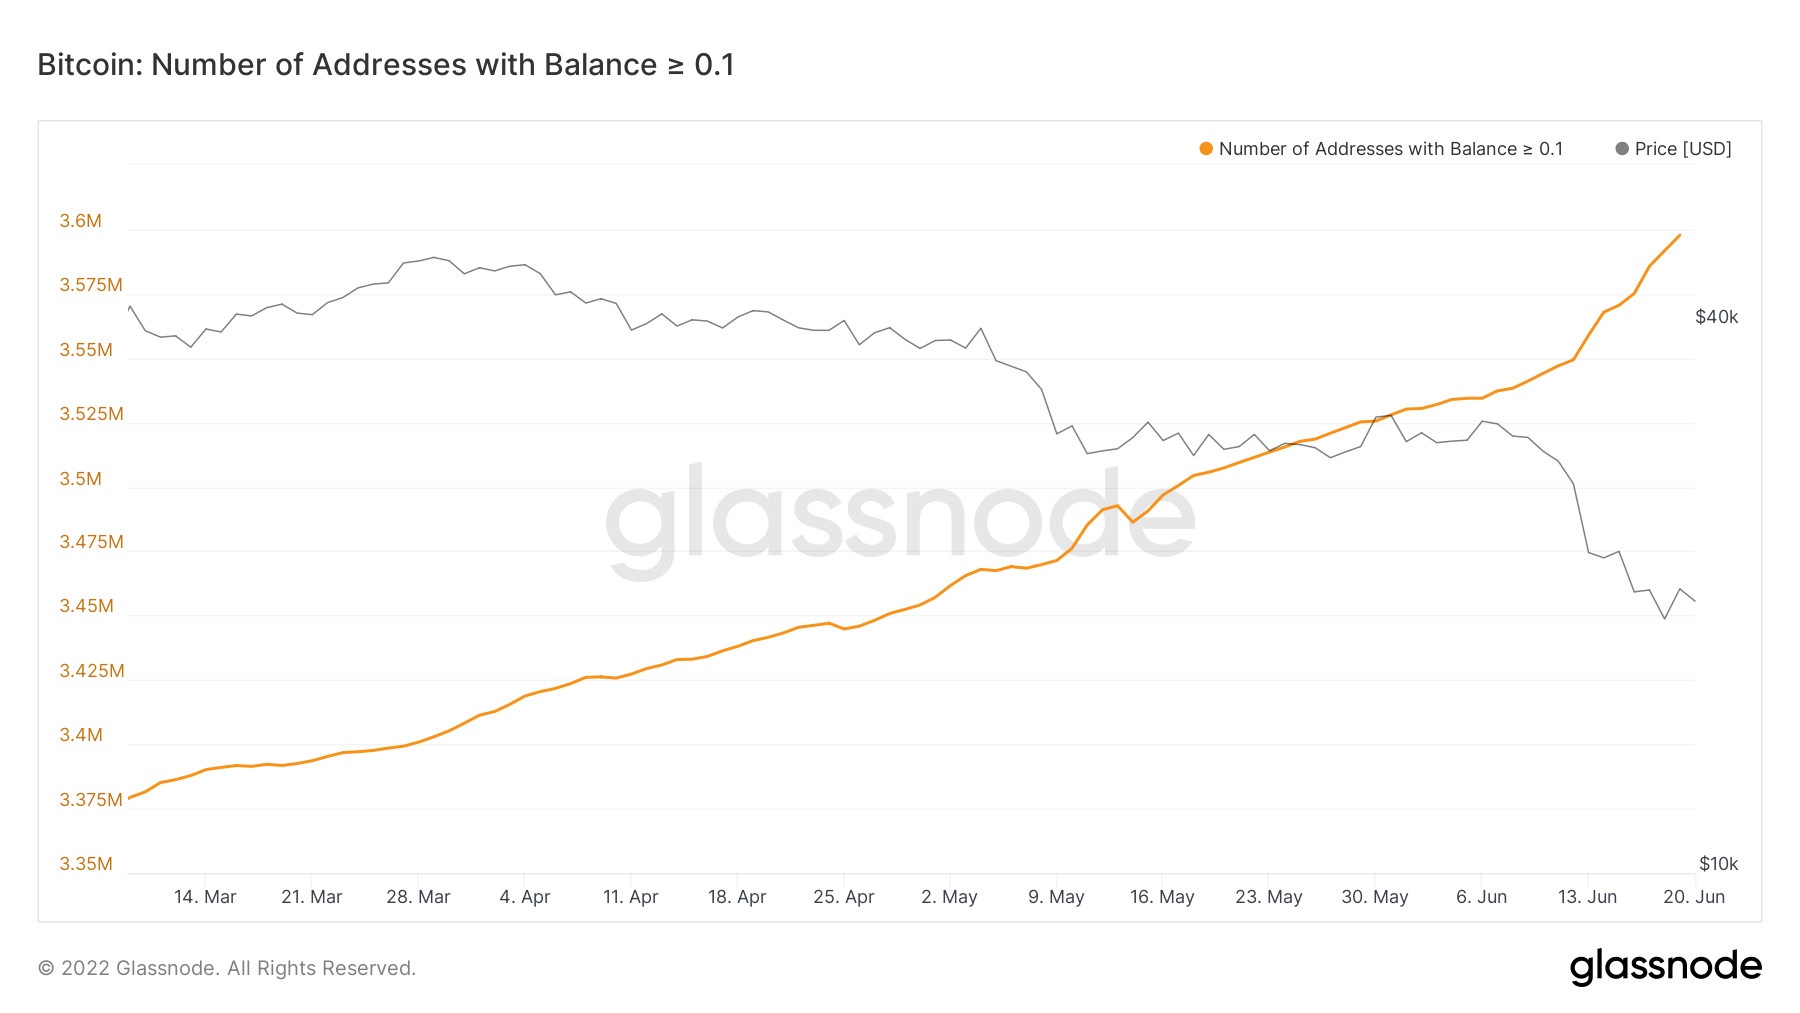Image resolution: width=1800 pixels, height=1013 pixels.
Task: Toggle the orange Addresses series legend dot
Action: click(x=1206, y=149)
